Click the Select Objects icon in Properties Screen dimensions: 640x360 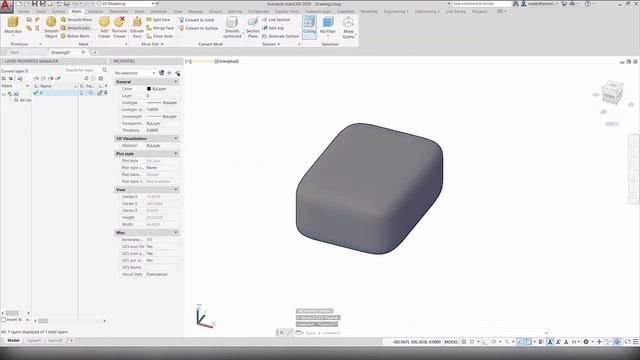coord(169,73)
